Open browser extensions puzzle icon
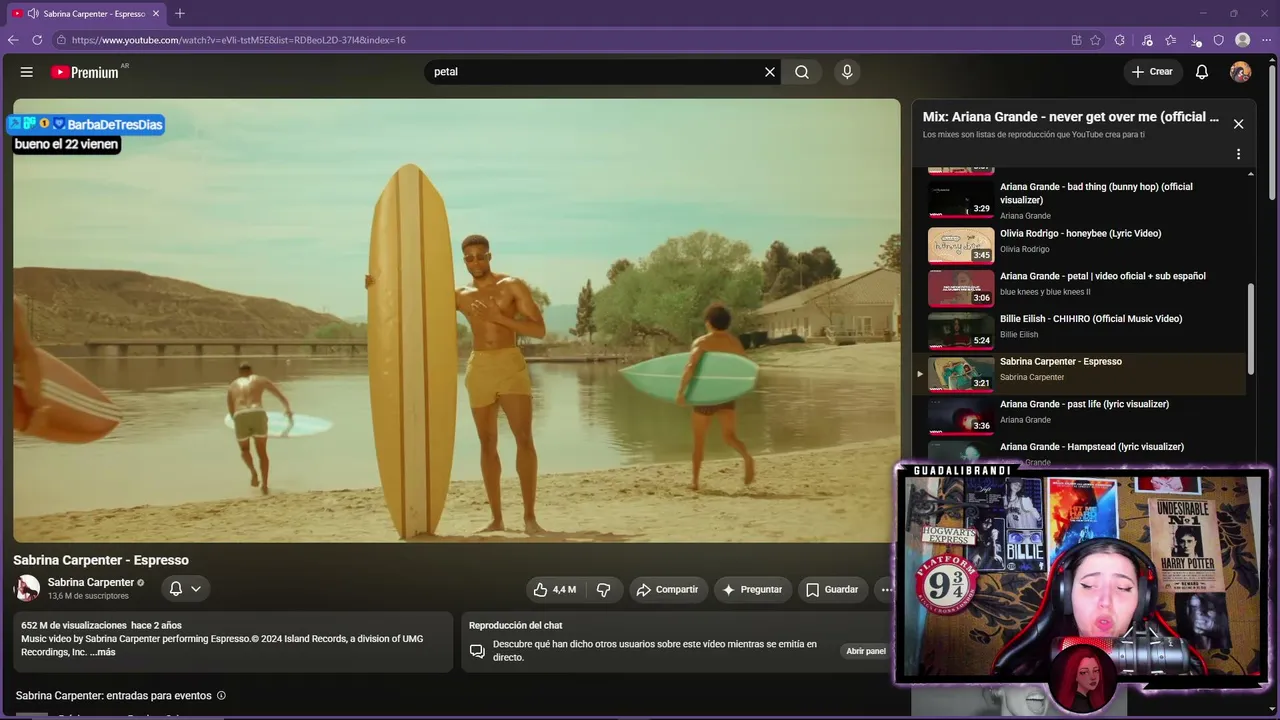This screenshot has height=720, width=1280. (1120, 40)
